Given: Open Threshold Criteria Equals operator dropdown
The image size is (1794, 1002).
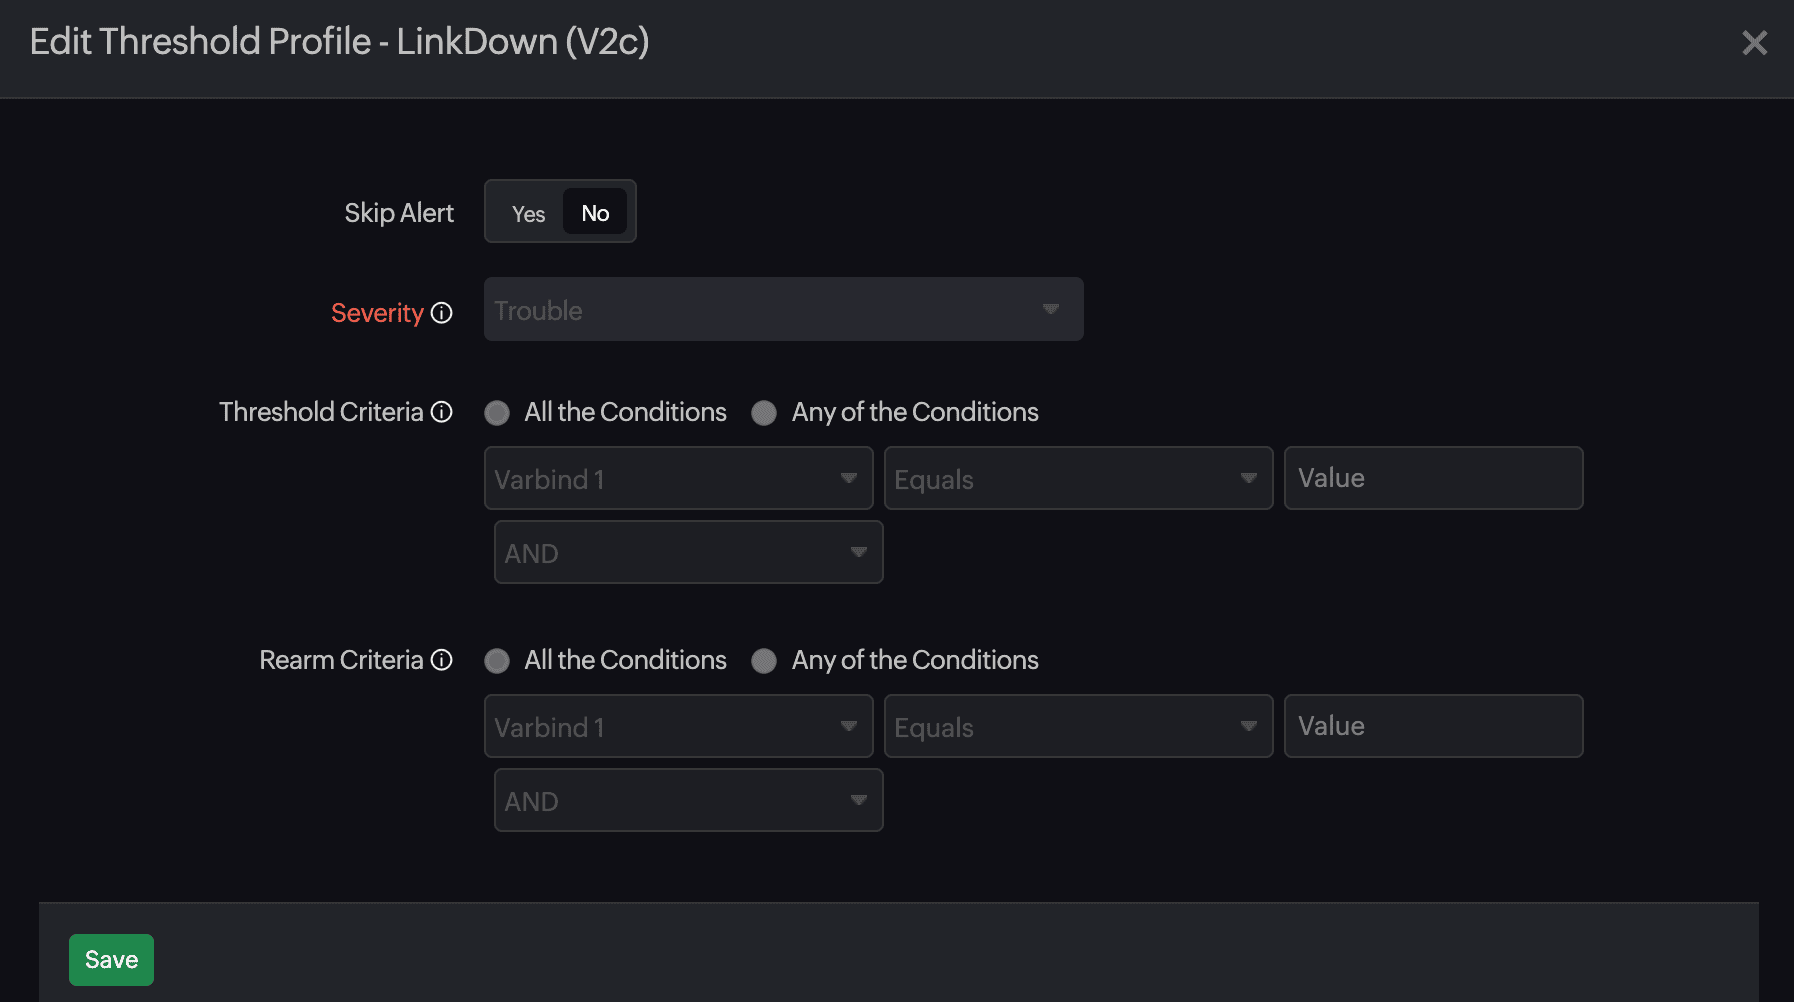Looking at the screenshot, I should (1078, 479).
